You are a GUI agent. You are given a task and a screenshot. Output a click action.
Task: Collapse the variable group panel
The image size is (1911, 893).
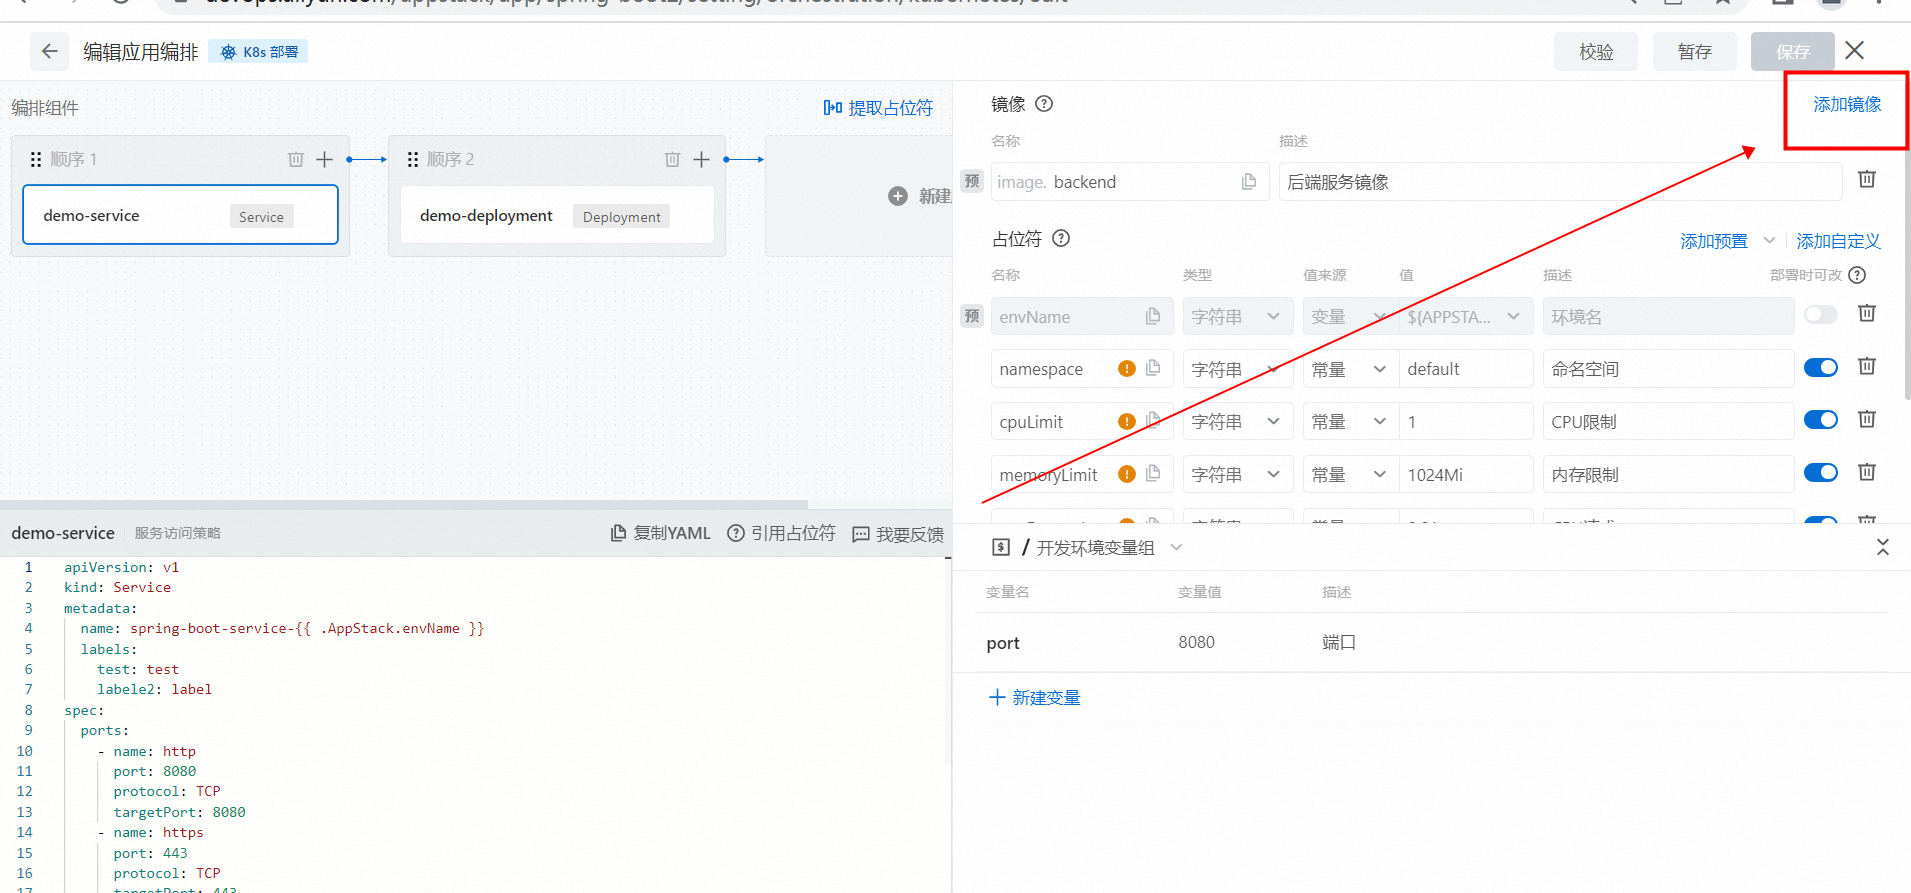pos(1883,547)
